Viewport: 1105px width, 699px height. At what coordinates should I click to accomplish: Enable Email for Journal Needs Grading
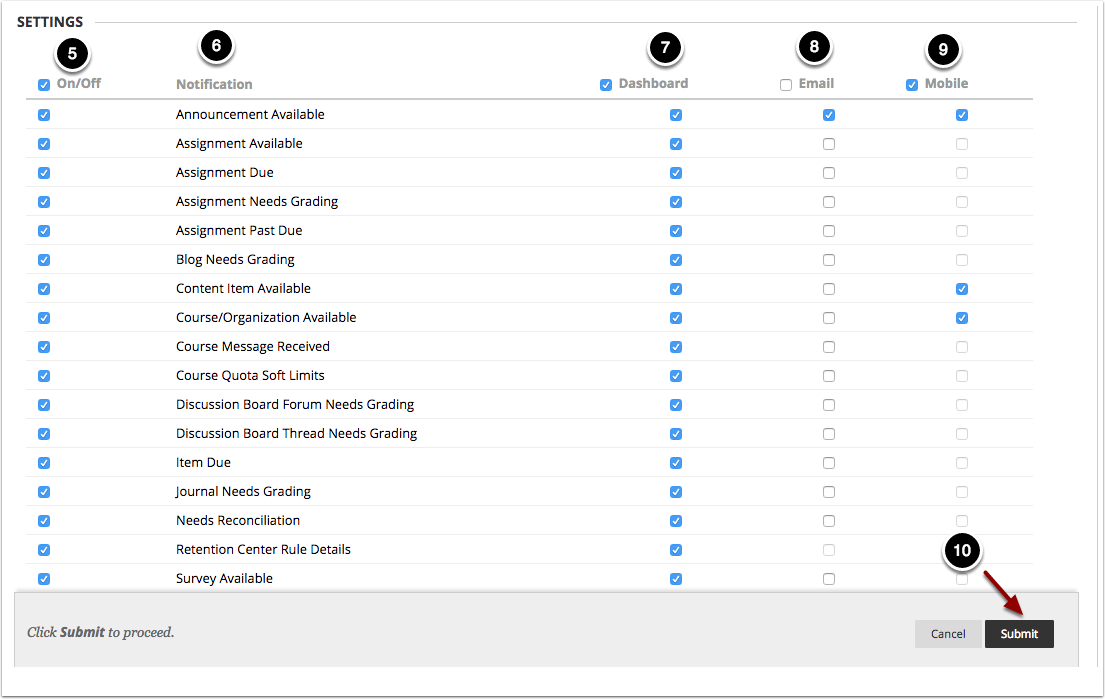(x=829, y=492)
